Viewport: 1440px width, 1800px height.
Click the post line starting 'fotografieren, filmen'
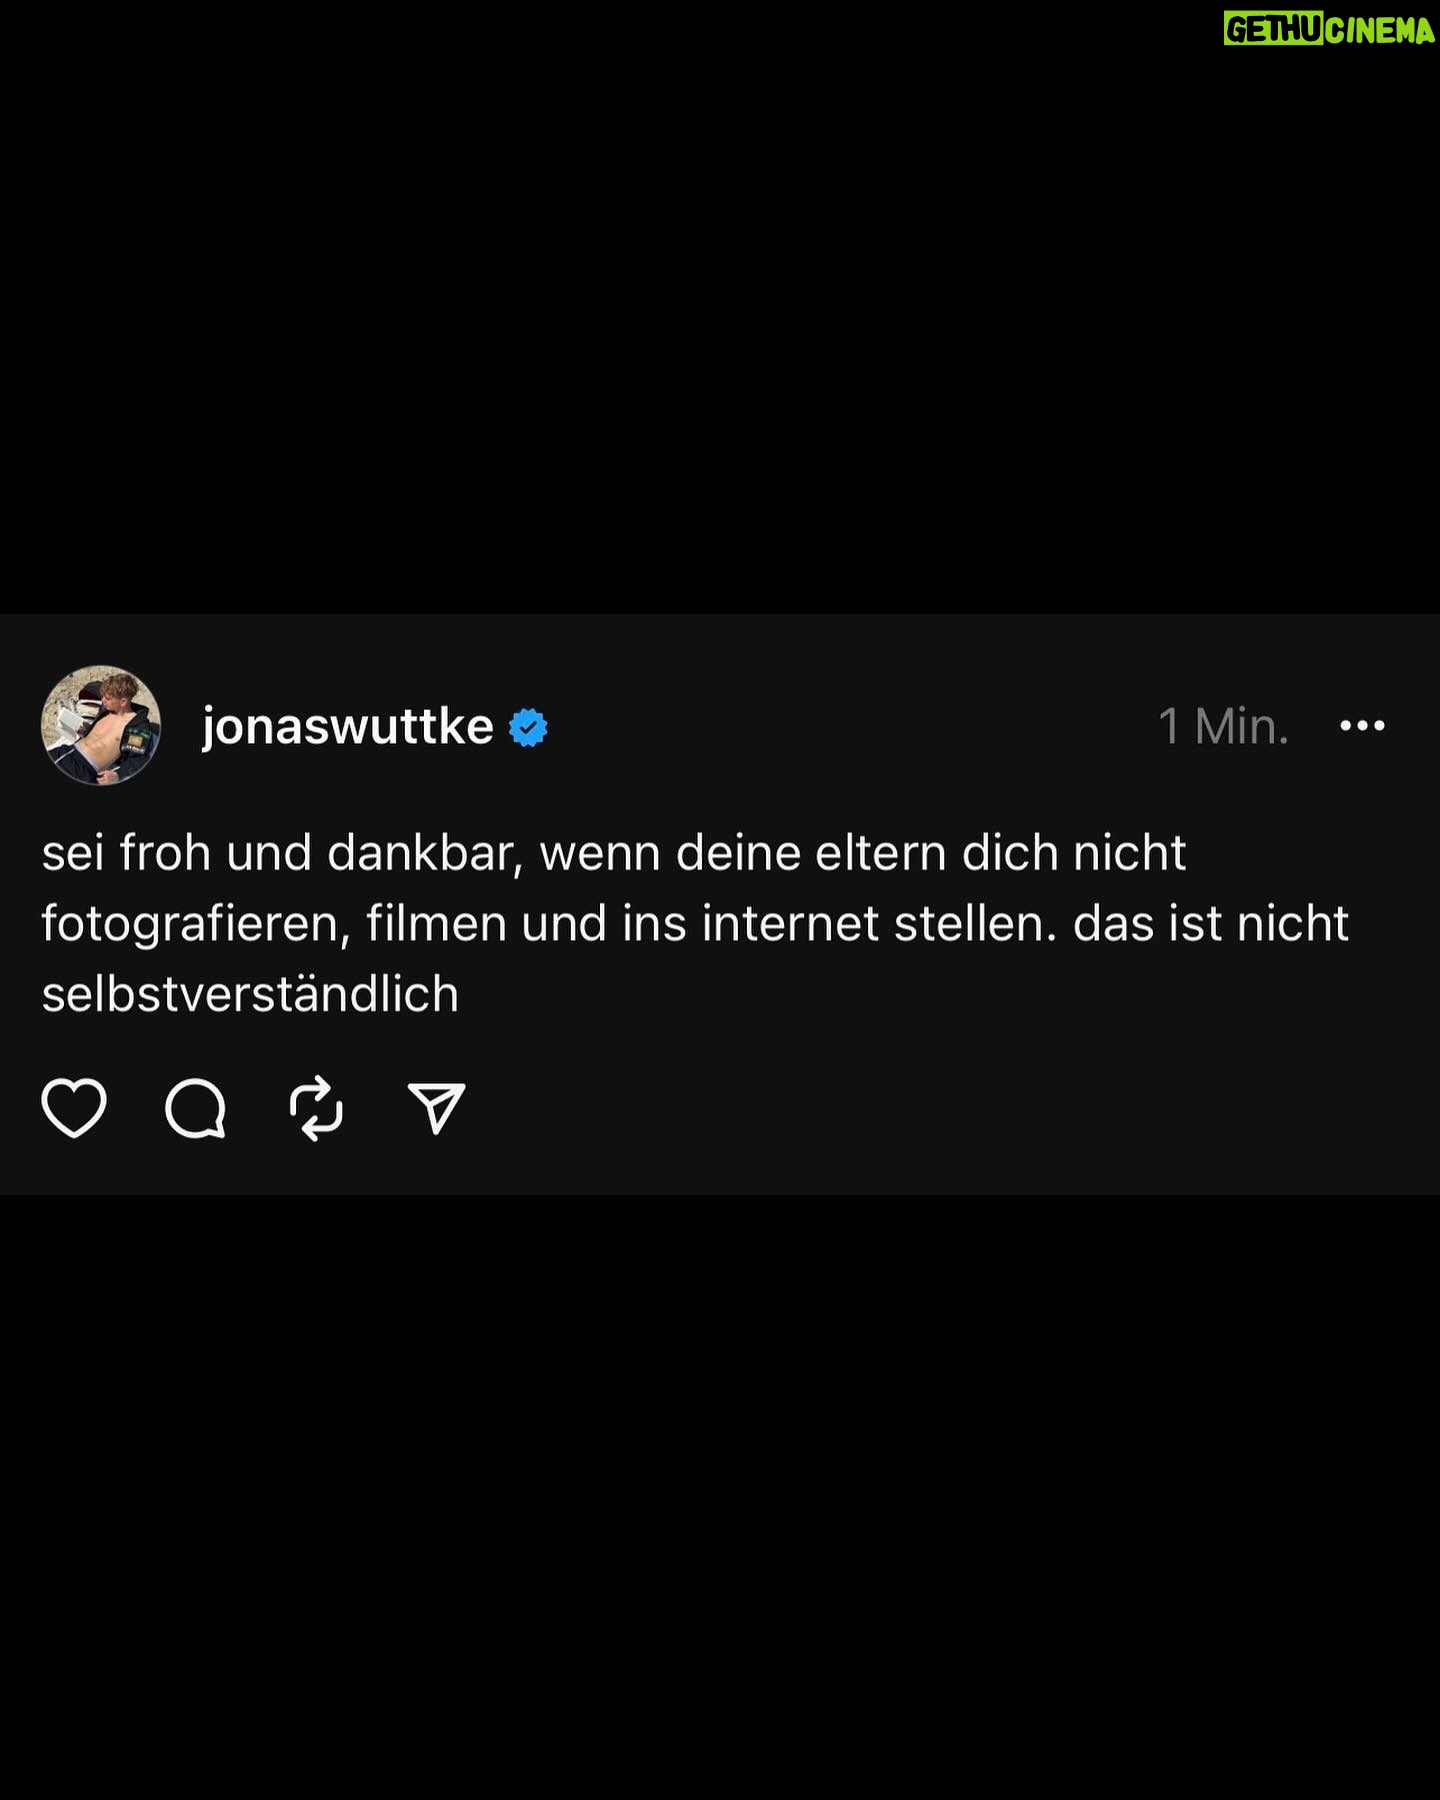tap(695, 924)
